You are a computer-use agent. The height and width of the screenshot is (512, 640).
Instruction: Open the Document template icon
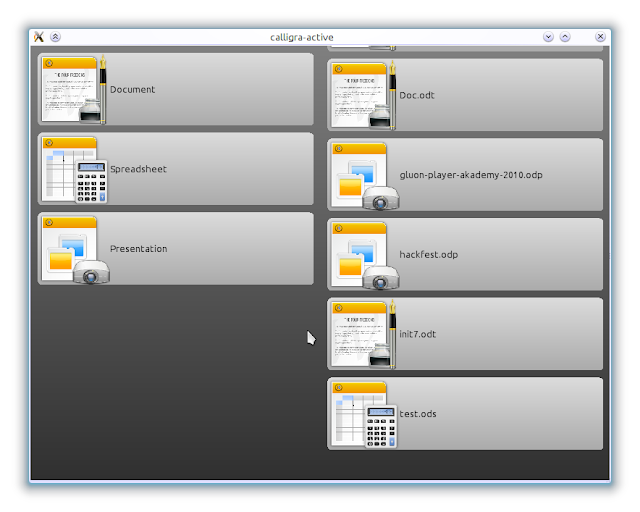74,89
